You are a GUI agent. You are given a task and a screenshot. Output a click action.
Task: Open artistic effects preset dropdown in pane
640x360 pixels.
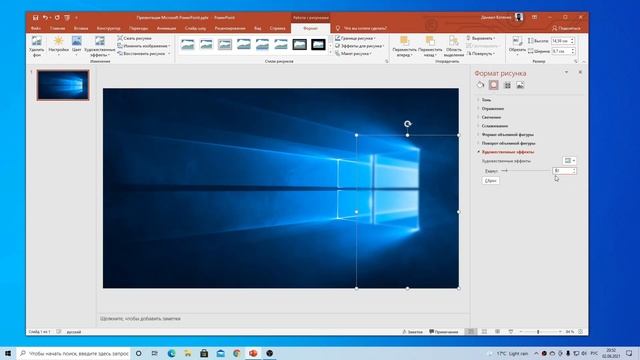[569, 161]
